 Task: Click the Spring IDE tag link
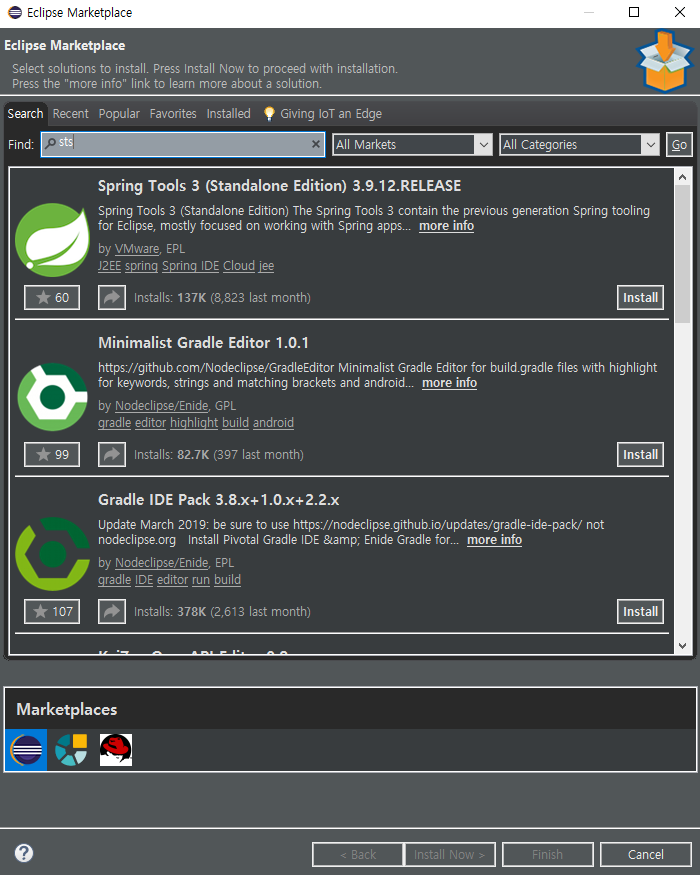190,266
